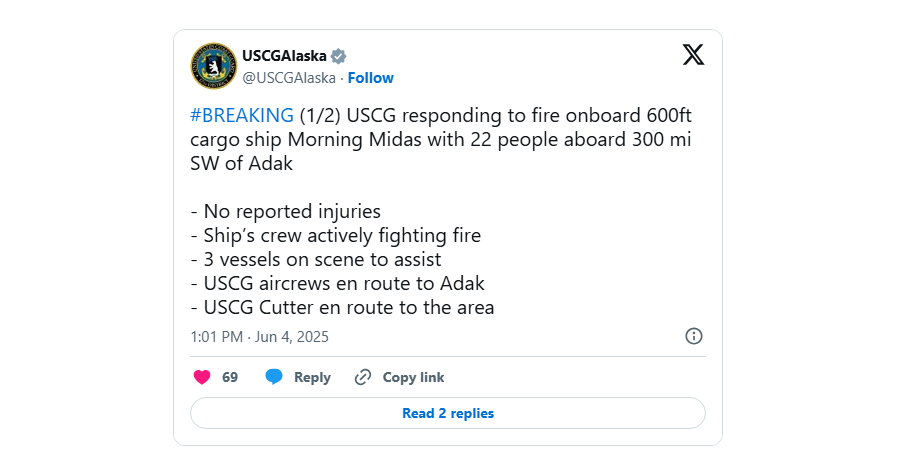
Task: Click the Copy link text
Action: pos(413,377)
